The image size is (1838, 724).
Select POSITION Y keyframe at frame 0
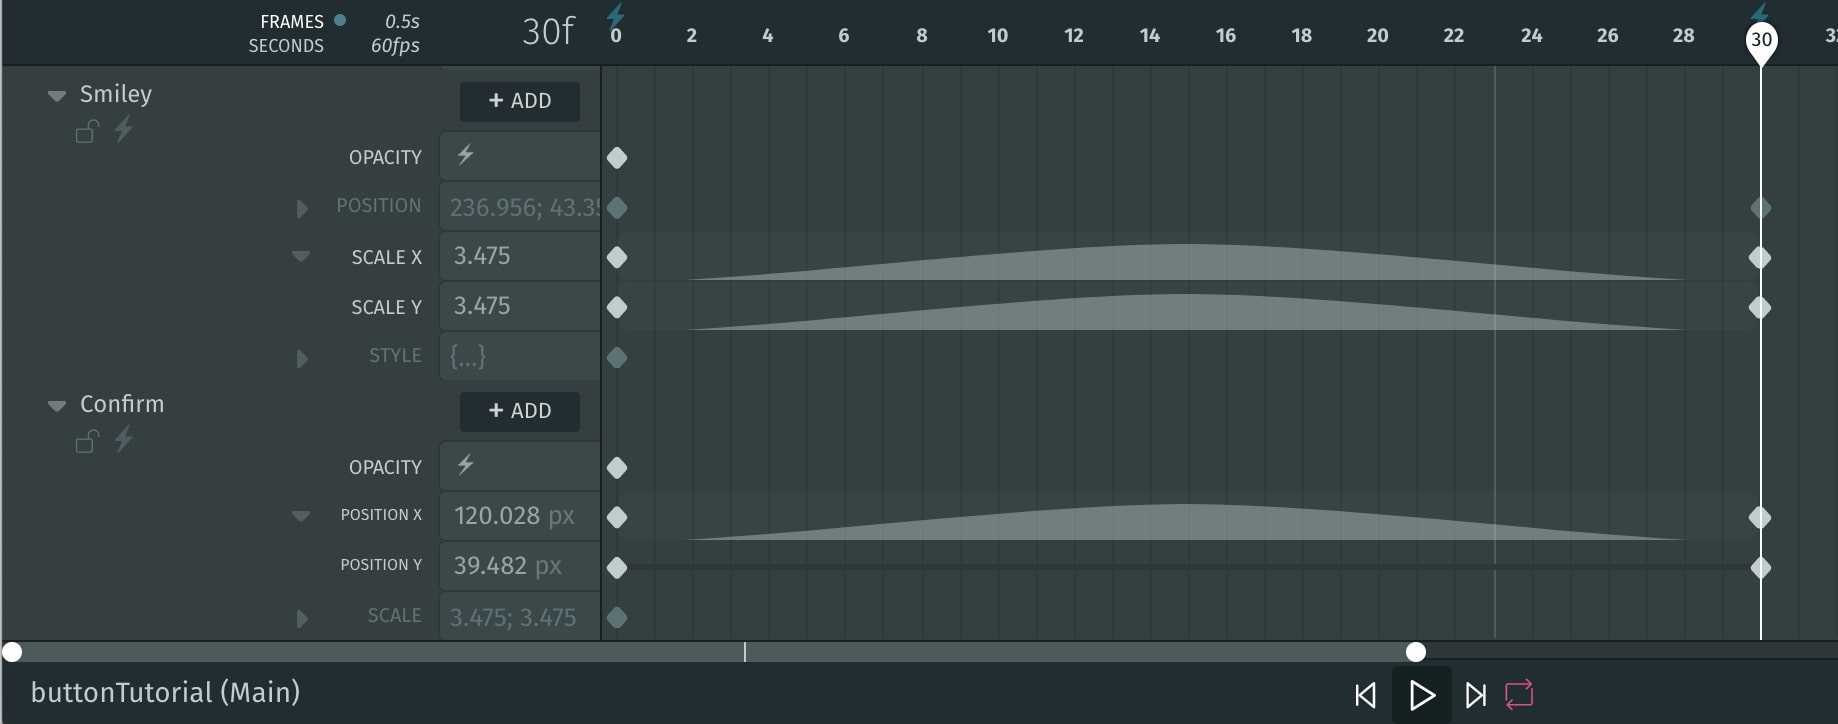click(617, 568)
